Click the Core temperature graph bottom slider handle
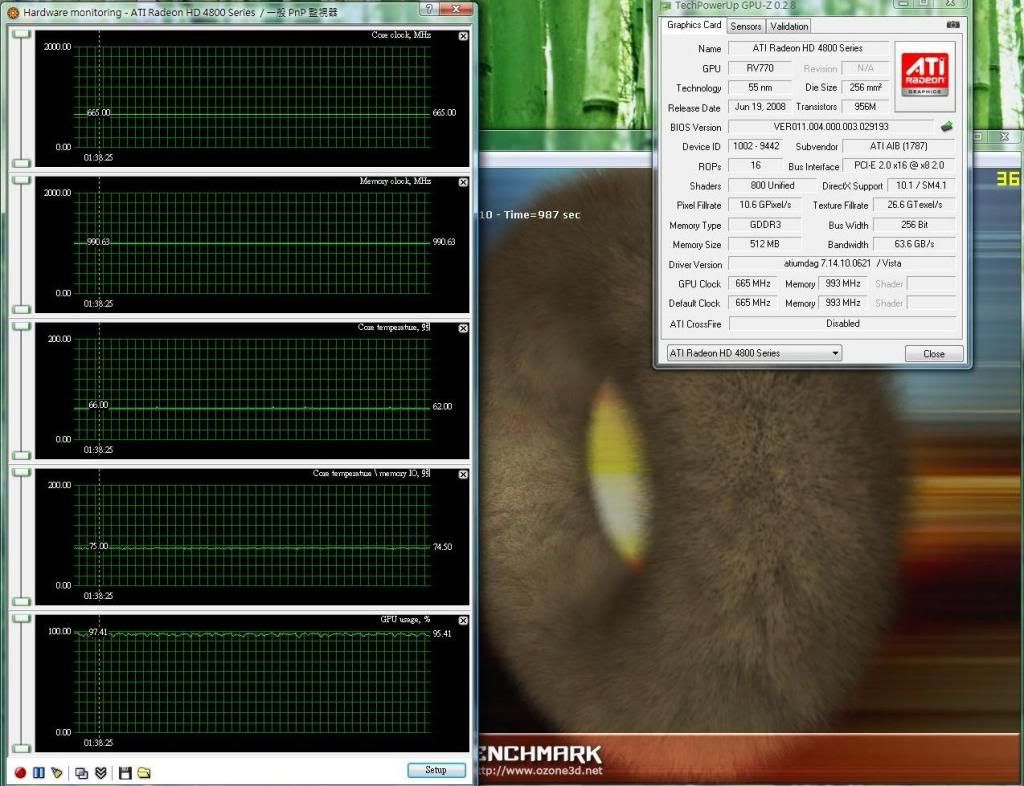The height and width of the screenshot is (786, 1024). coord(22,456)
